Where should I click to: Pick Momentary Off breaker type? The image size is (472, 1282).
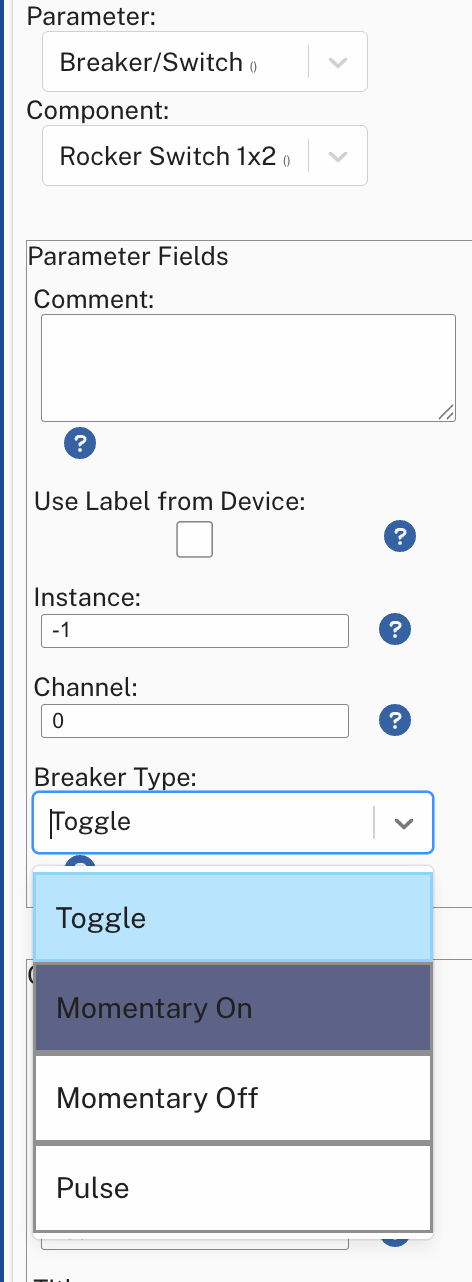click(233, 1098)
